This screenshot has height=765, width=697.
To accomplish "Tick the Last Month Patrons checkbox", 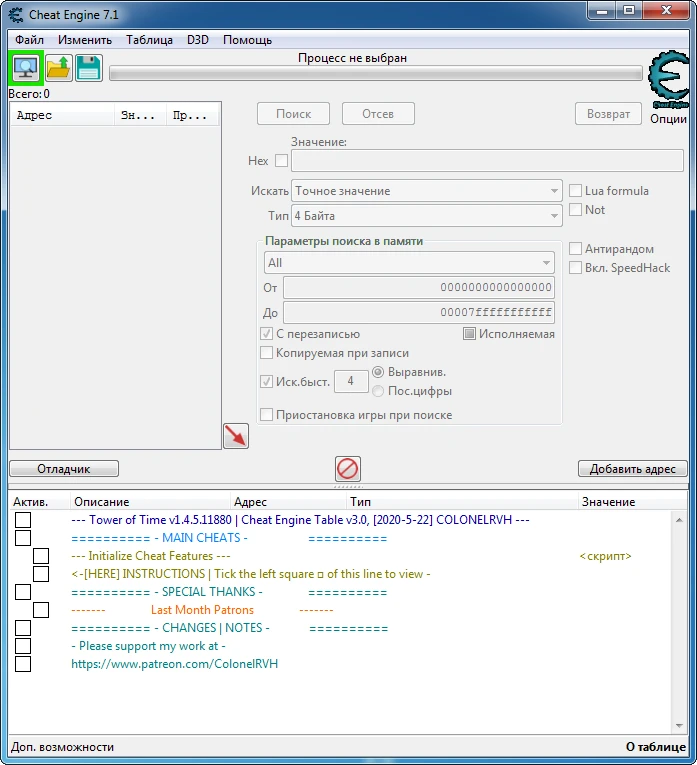I will coord(41,610).
